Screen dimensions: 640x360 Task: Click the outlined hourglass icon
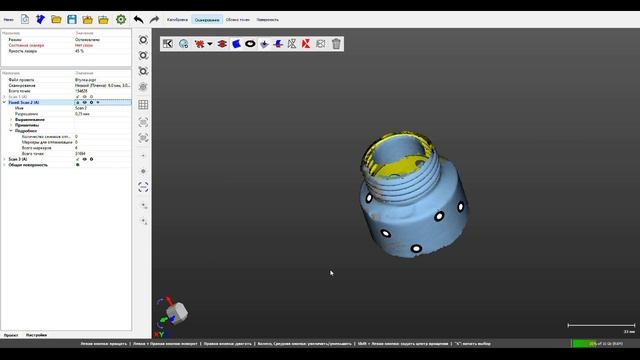pyautogui.click(x=292, y=44)
